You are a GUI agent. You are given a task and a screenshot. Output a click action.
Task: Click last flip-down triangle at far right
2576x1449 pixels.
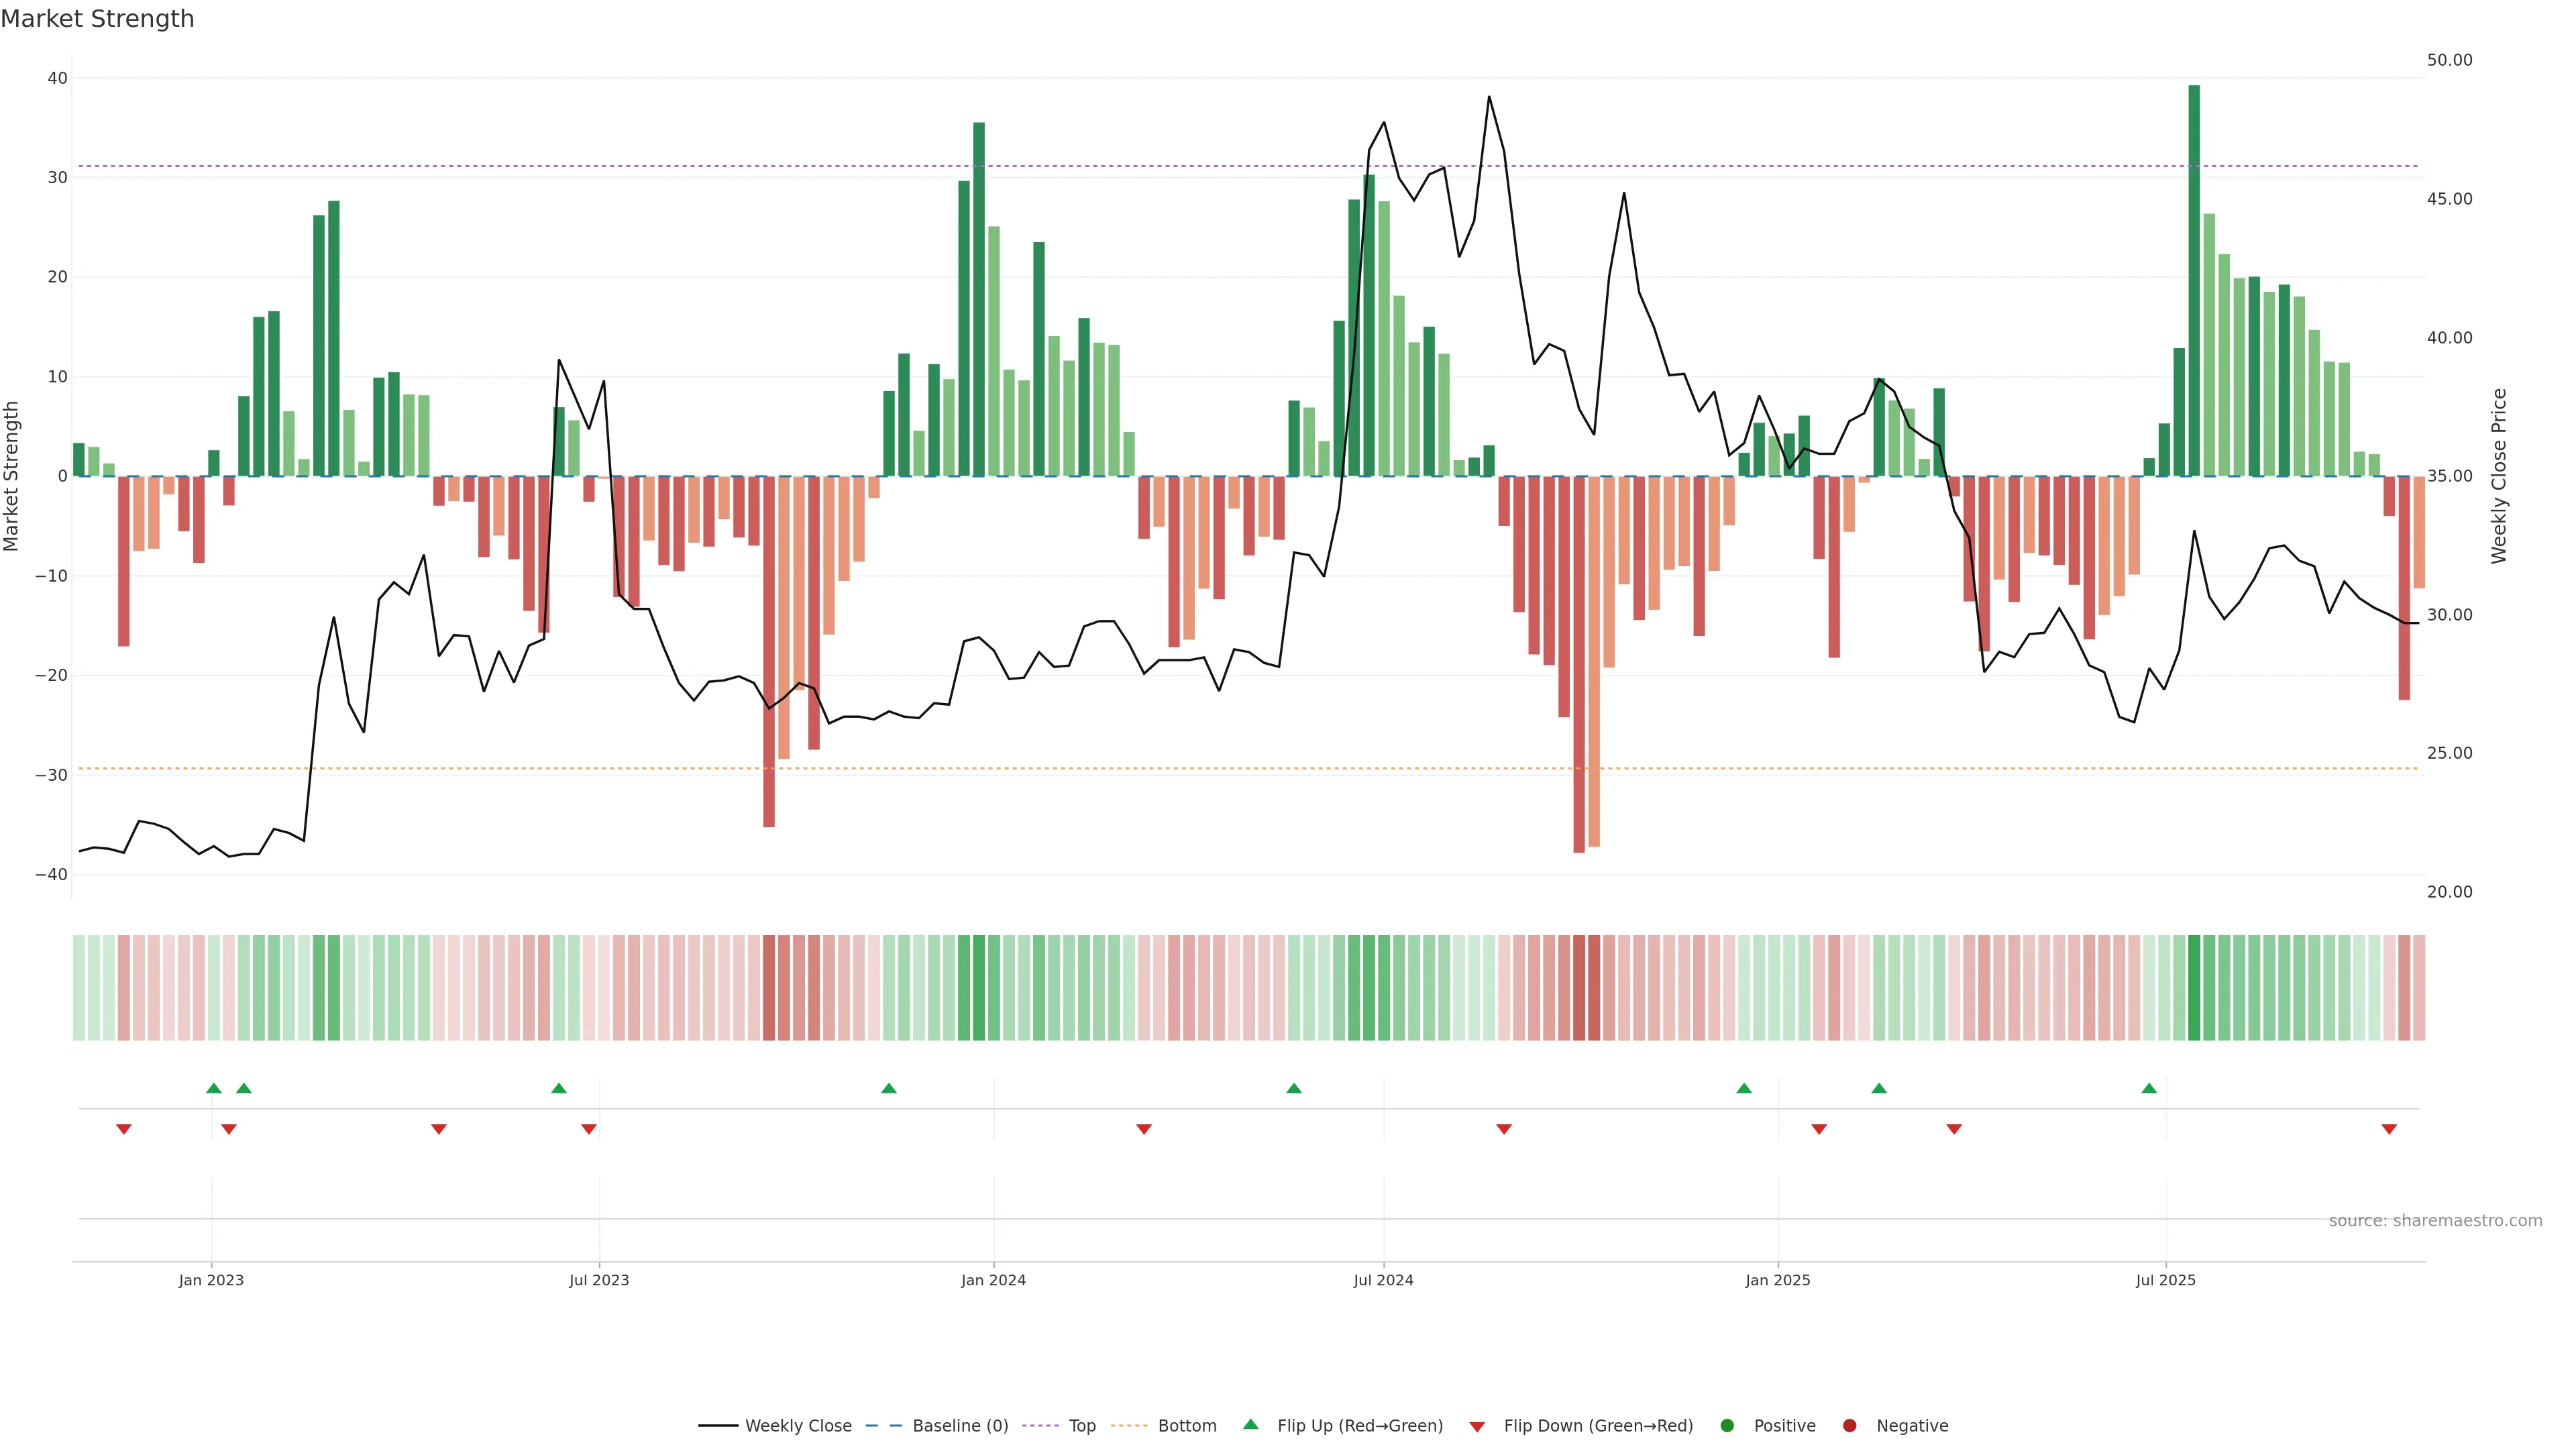2389,1129
